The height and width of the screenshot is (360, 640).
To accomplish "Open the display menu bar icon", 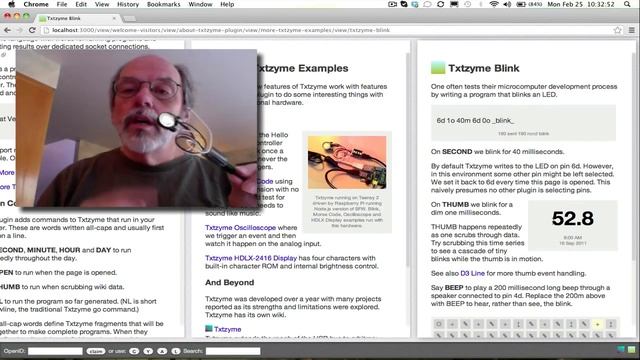I will click(x=454, y=4).
